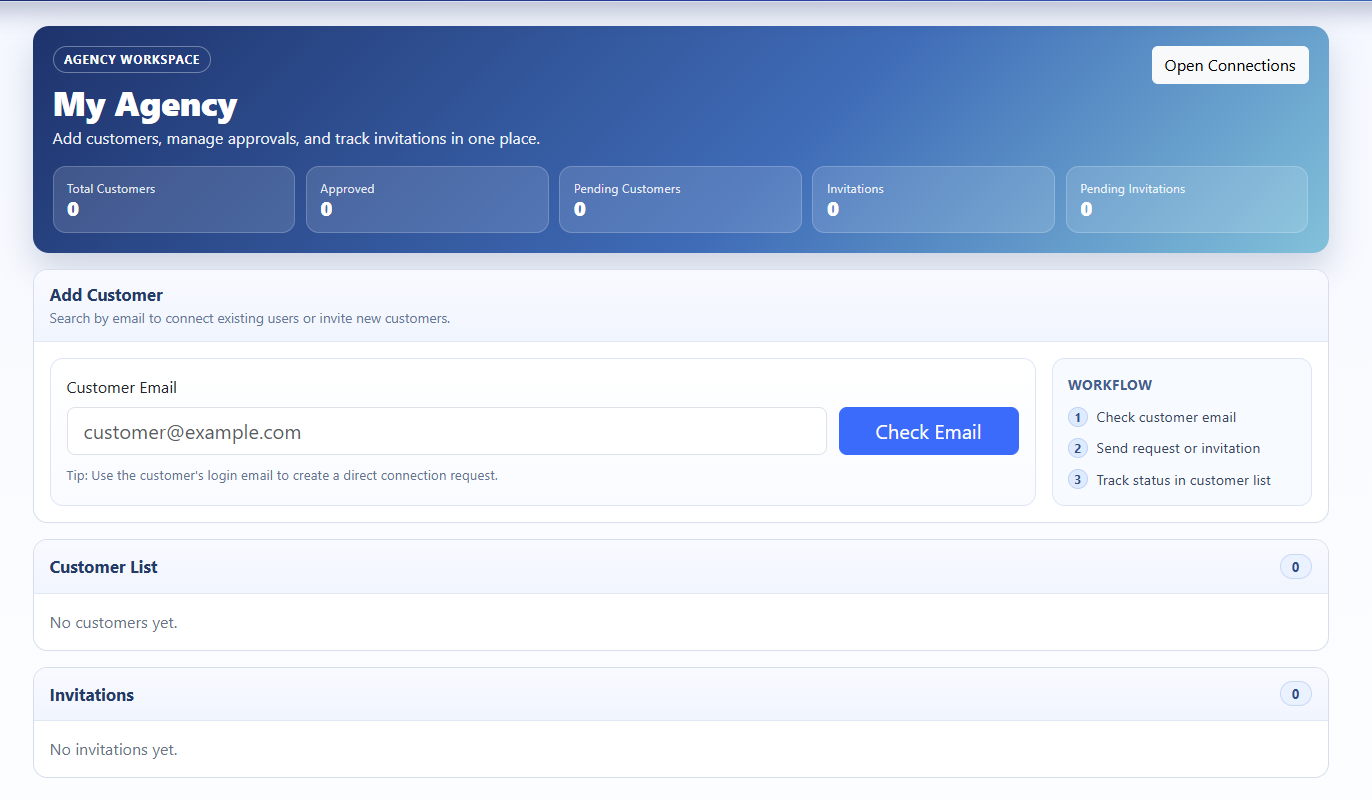Click the Approved stat label
Screen dimensions: 1372x801
(x=347, y=188)
